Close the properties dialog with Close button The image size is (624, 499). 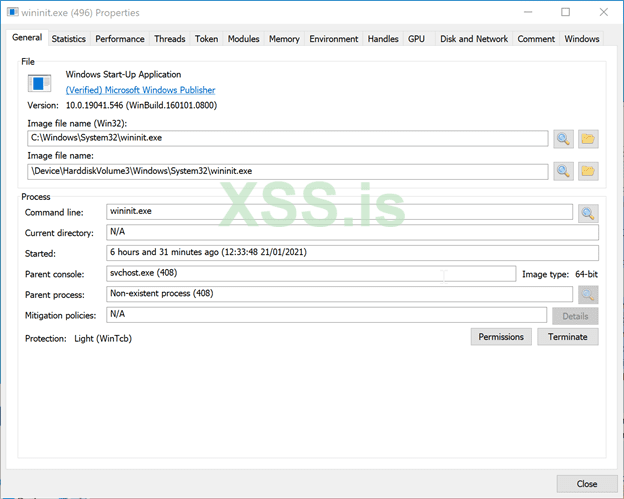pyautogui.click(x=587, y=484)
